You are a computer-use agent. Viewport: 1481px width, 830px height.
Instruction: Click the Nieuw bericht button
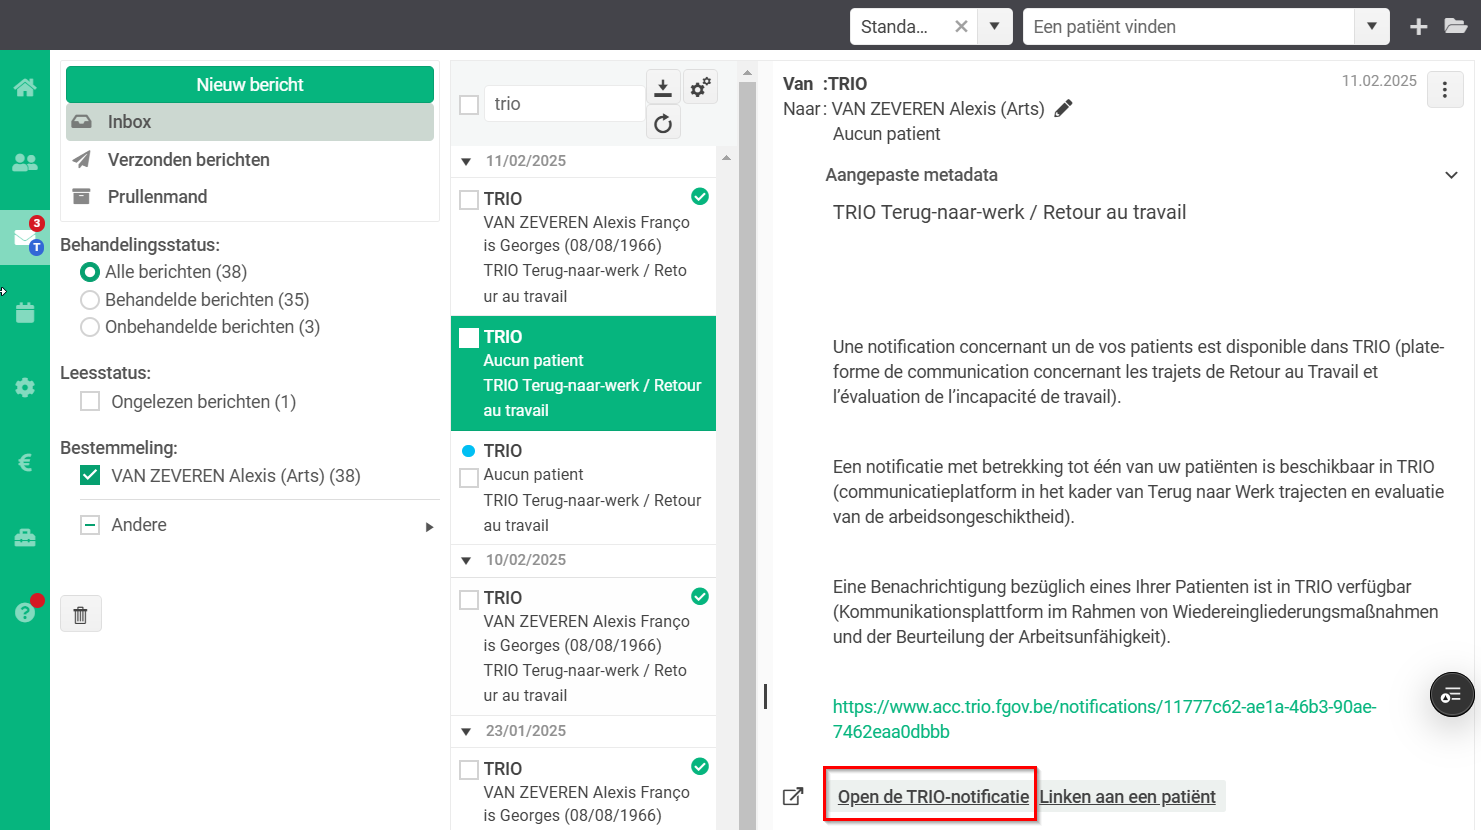point(250,85)
